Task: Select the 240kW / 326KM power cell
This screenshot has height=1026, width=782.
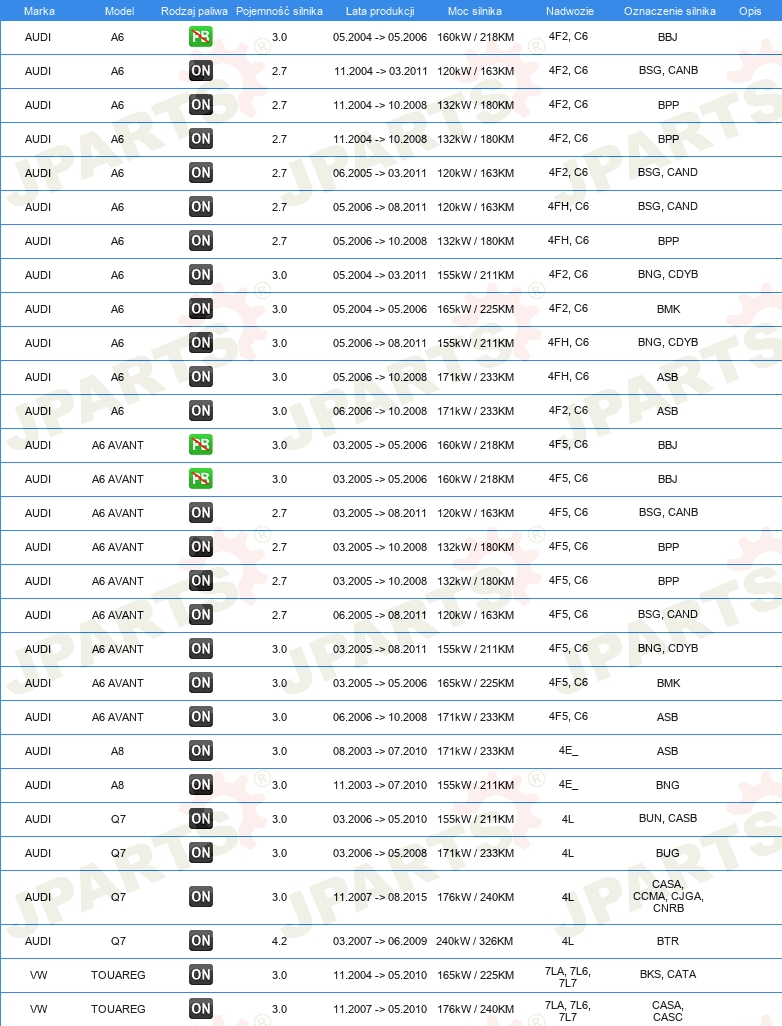Action: pos(475,941)
